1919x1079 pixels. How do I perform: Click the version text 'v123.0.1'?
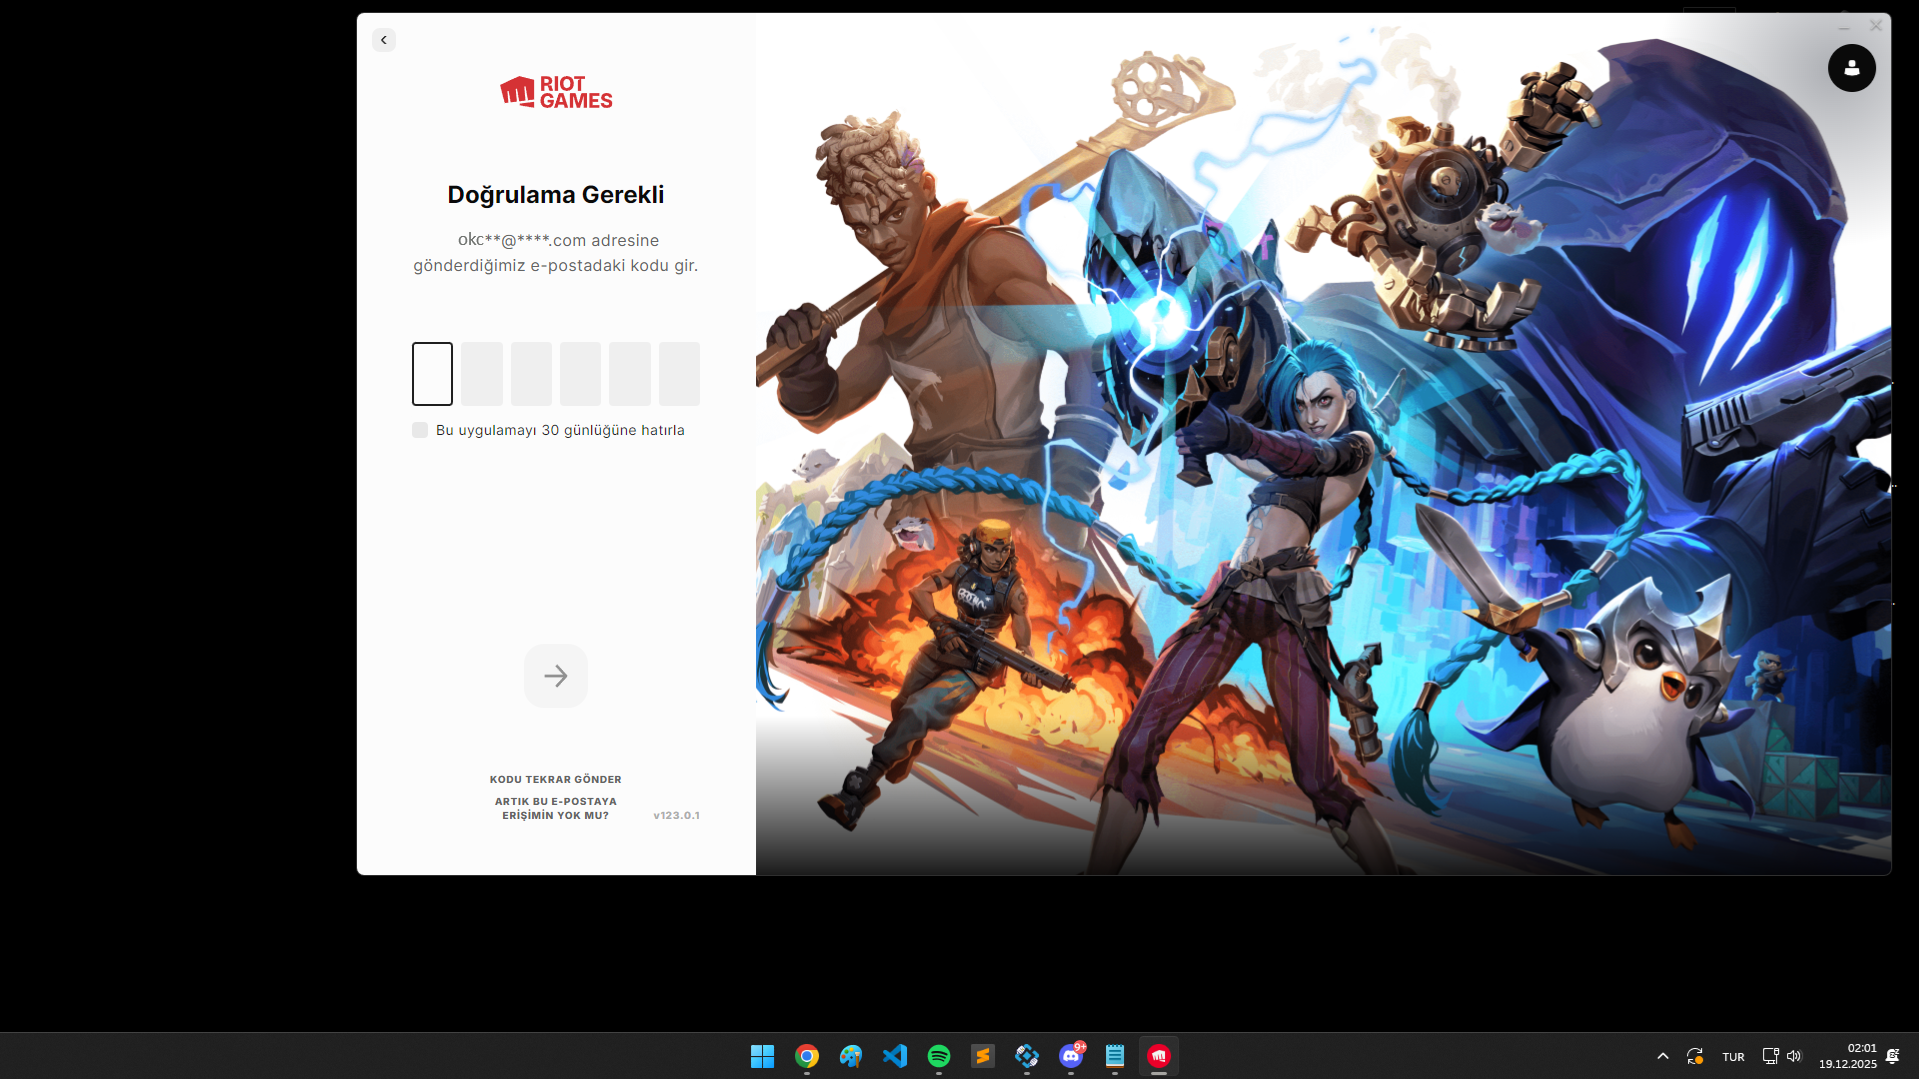(x=677, y=816)
